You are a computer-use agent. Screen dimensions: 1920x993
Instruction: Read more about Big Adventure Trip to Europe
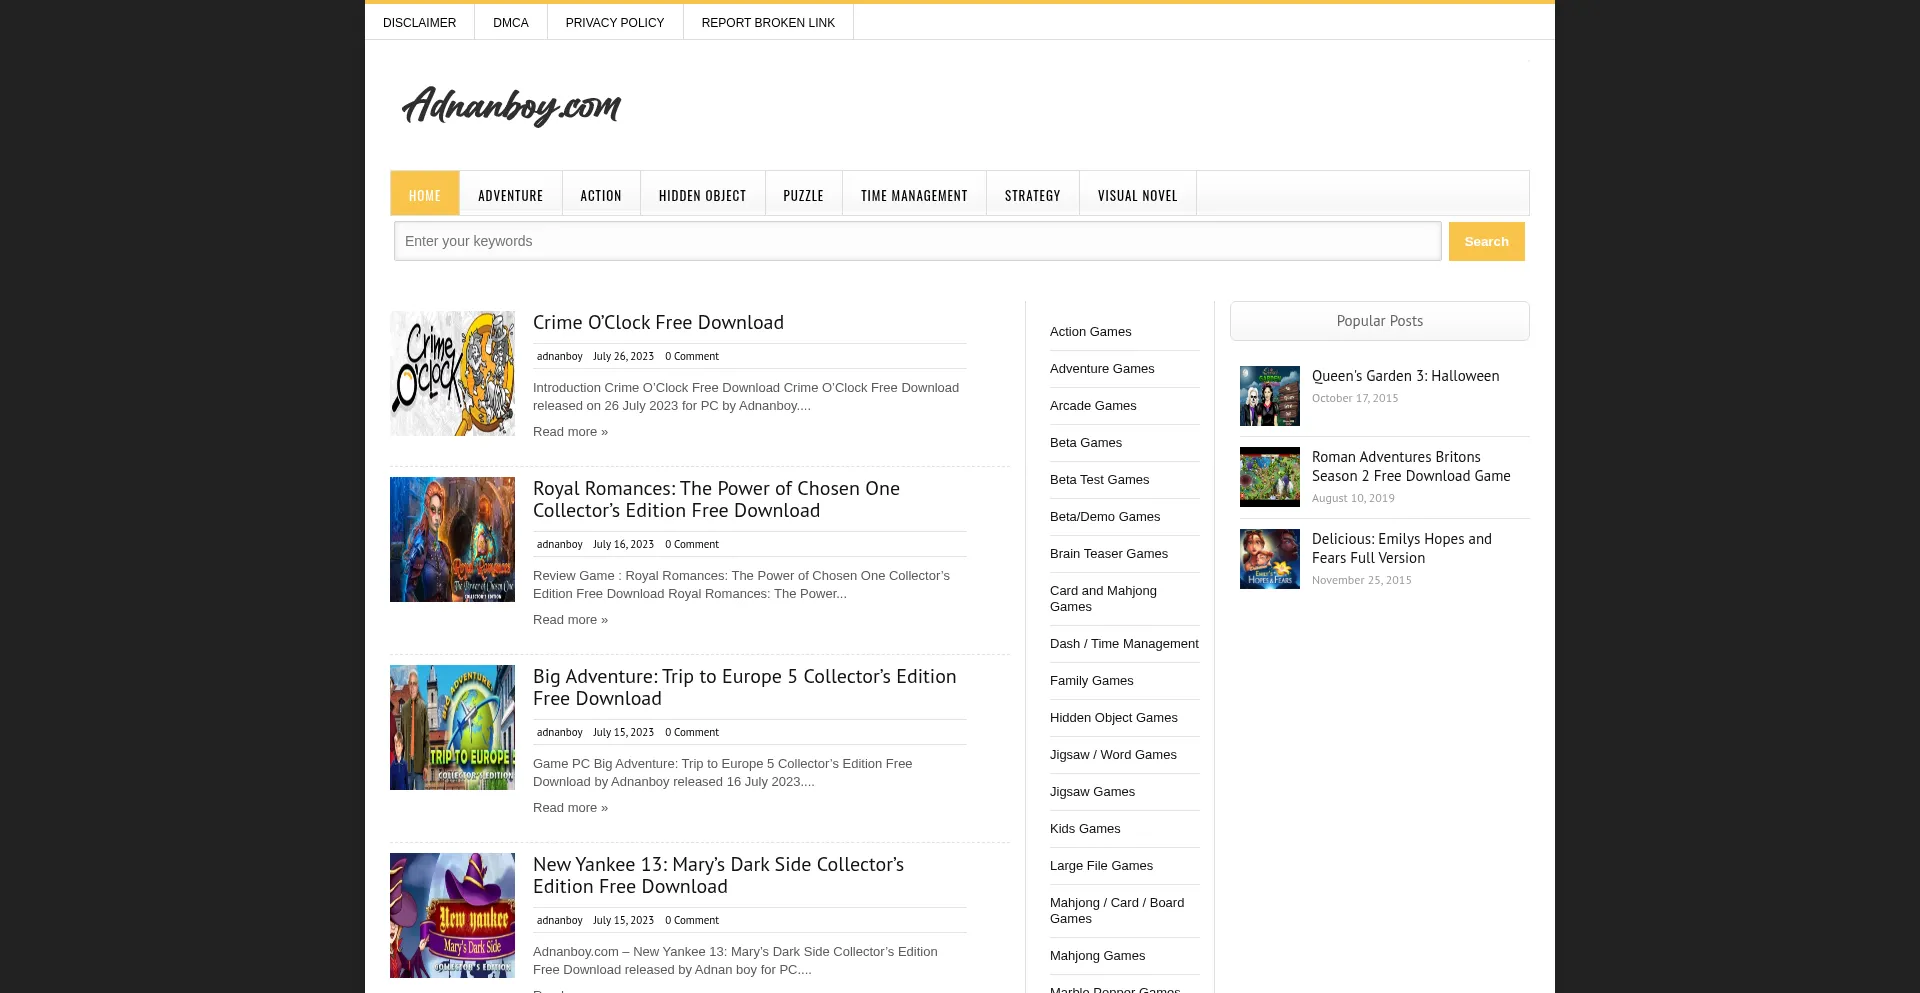[570, 807]
